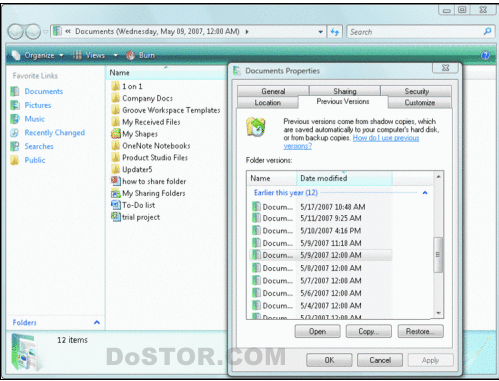The image size is (499, 381).
Task: Expand the address bar history dropdown
Action: (x=320, y=32)
